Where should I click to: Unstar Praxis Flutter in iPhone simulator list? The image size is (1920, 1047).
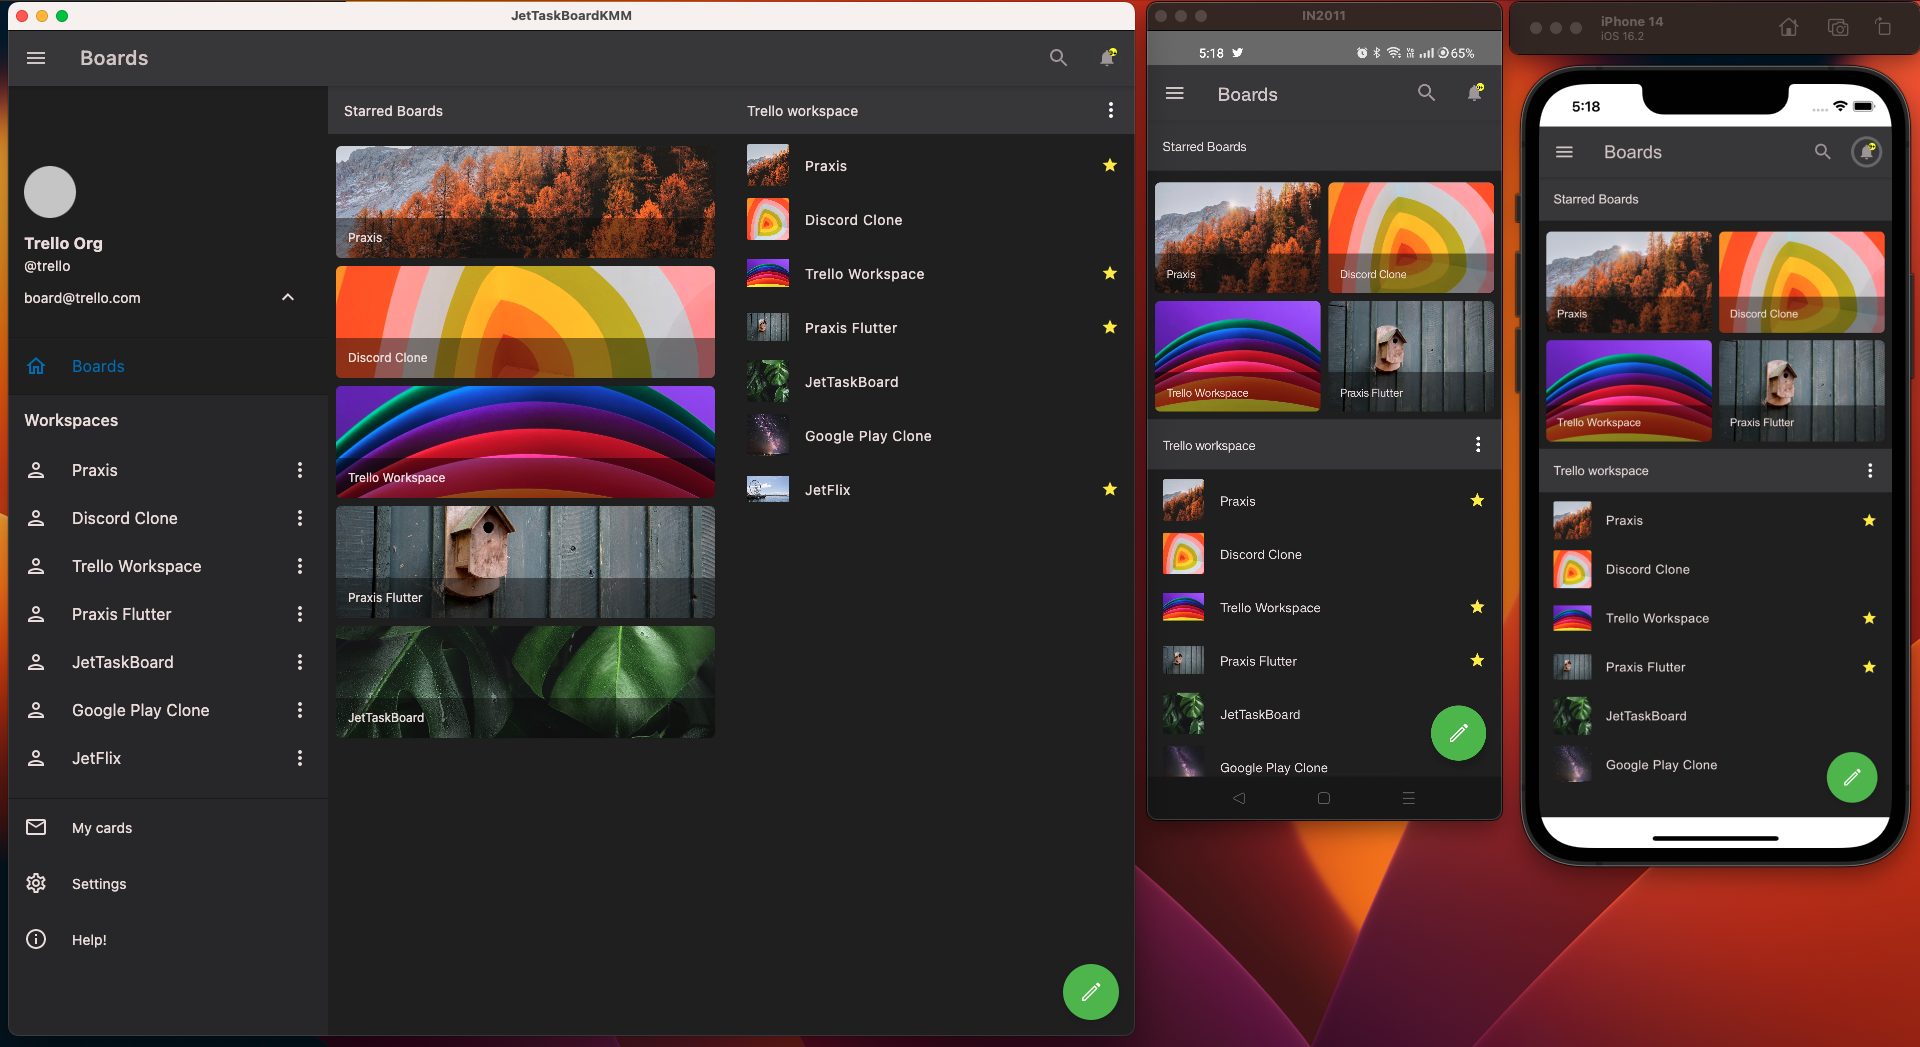tap(1869, 667)
